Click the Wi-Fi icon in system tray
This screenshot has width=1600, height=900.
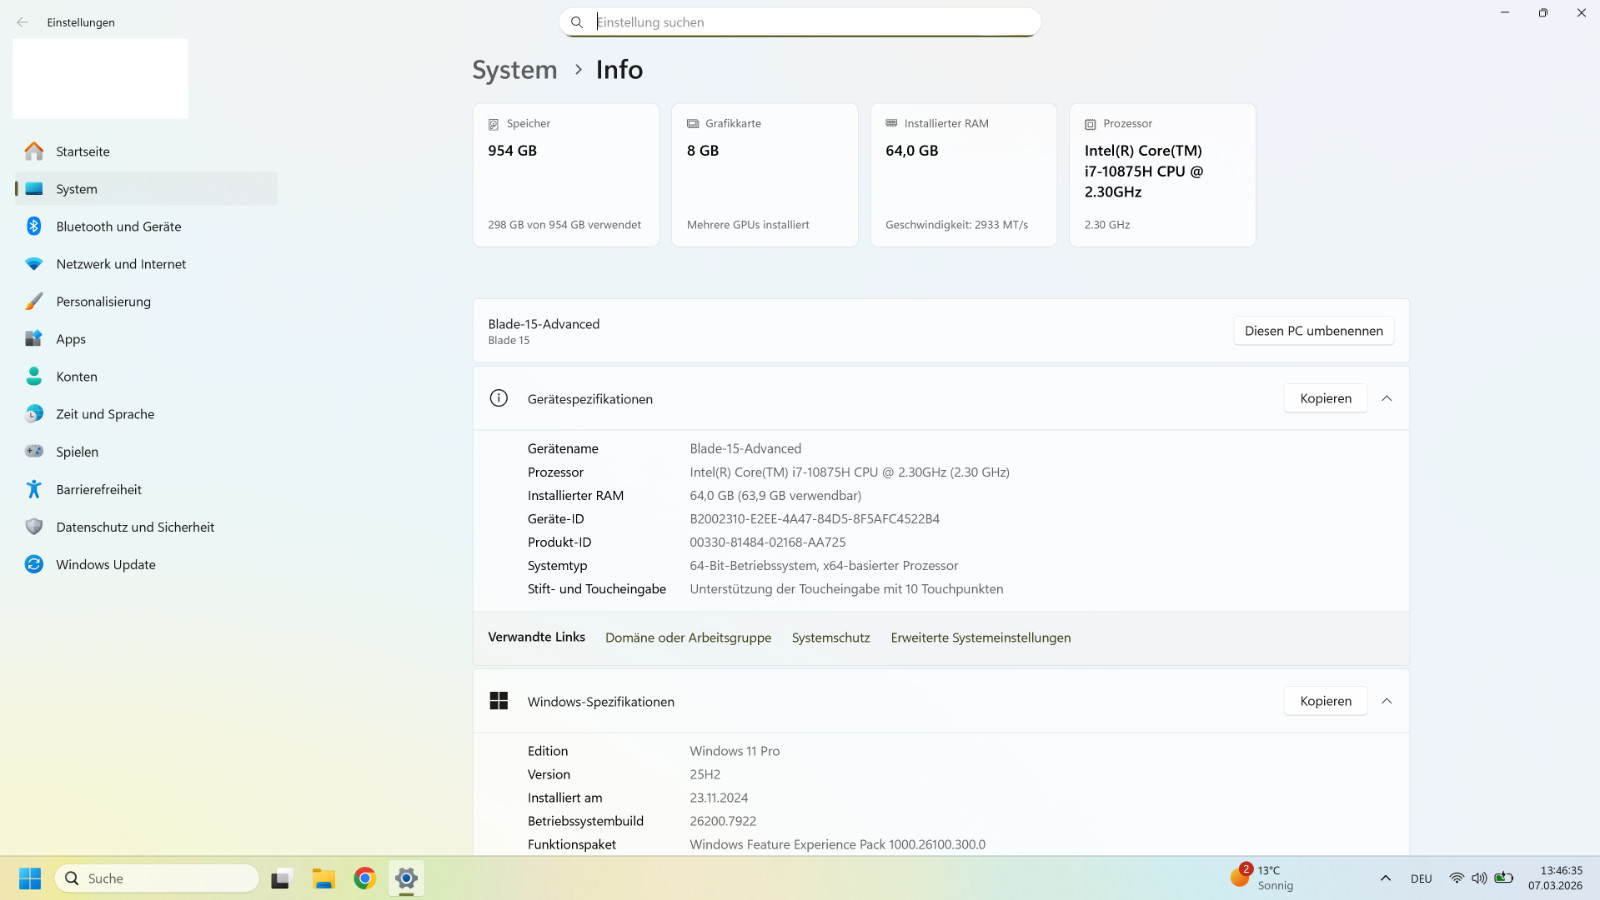coord(1456,878)
